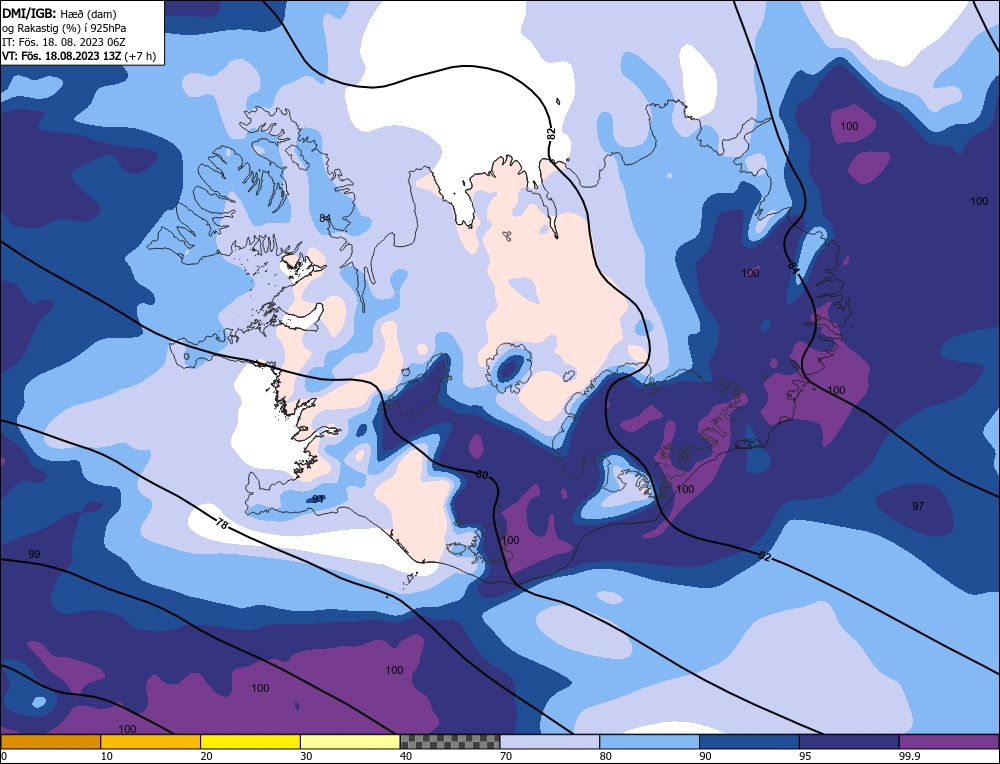
Task: Click the '20' legend scale value
Action: (x=207, y=757)
